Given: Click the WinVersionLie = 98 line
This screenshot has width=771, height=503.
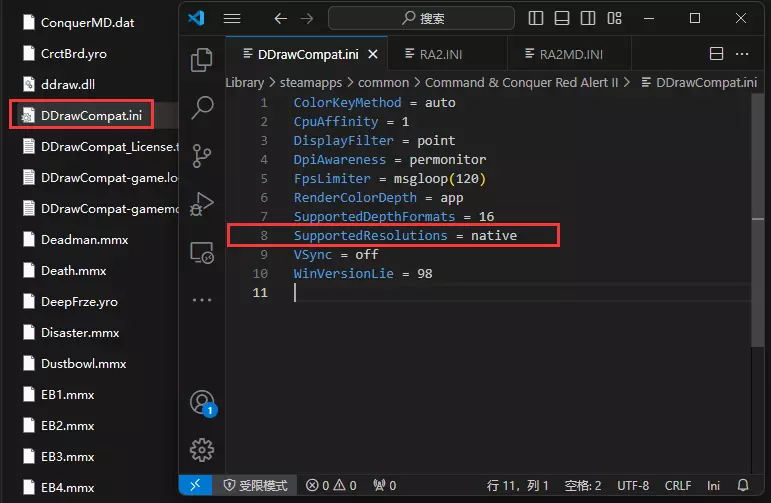Looking at the screenshot, I should pyautogui.click(x=363, y=273).
